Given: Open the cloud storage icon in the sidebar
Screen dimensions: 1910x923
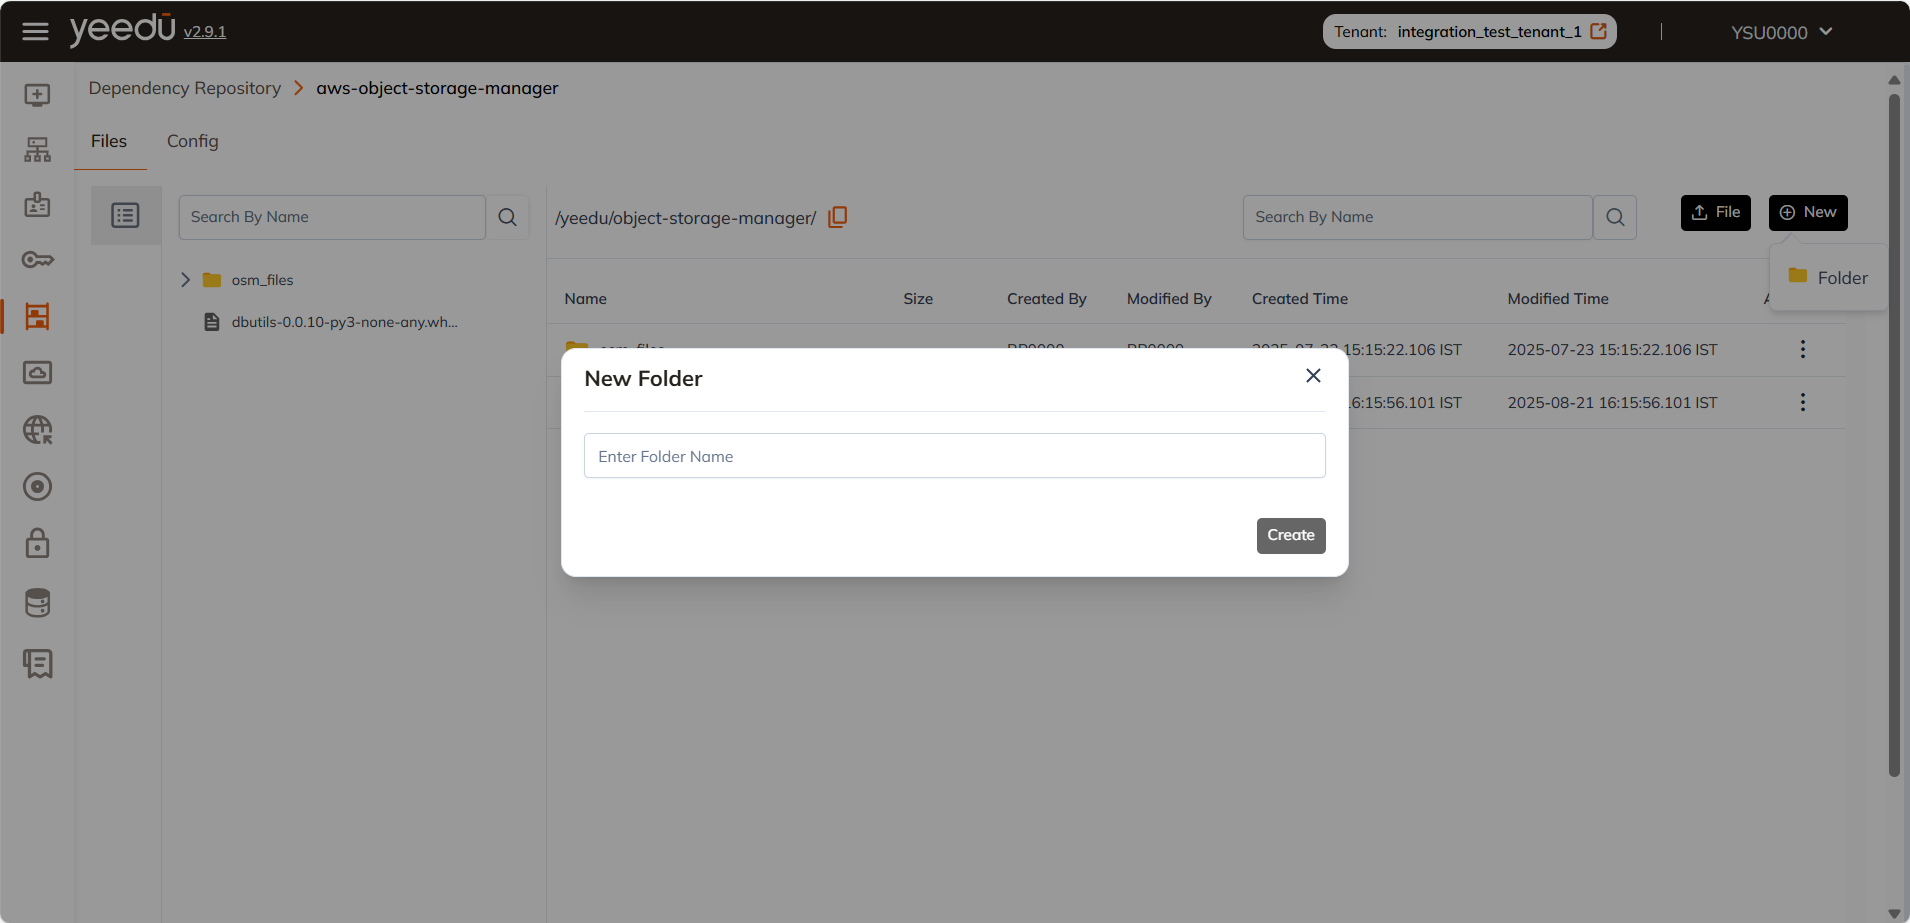Looking at the screenshot, I should [37, 372].
